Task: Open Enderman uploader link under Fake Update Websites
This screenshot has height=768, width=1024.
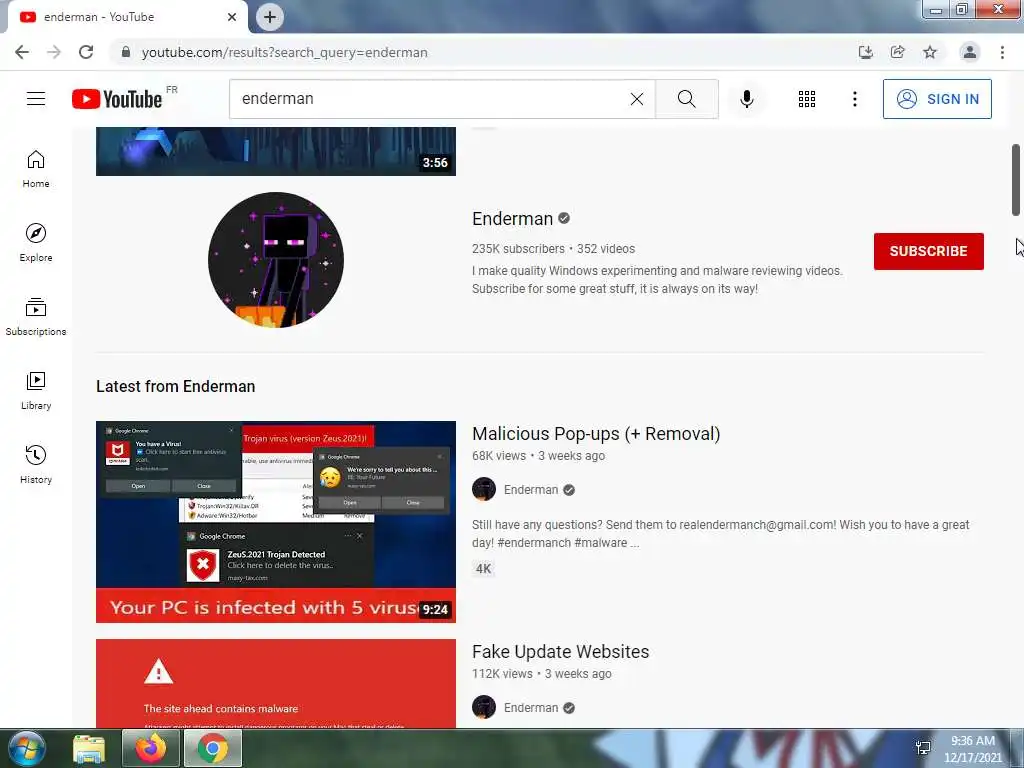Action: click(531, 708)
